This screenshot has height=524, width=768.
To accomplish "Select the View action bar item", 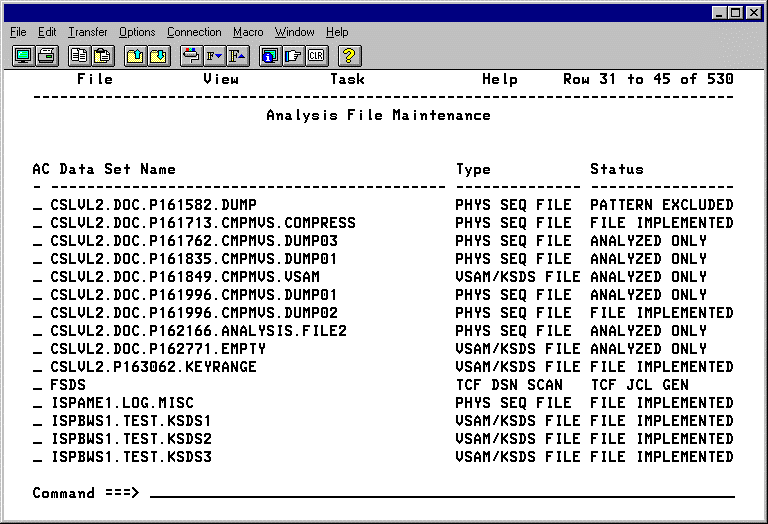I will (221, 79).
